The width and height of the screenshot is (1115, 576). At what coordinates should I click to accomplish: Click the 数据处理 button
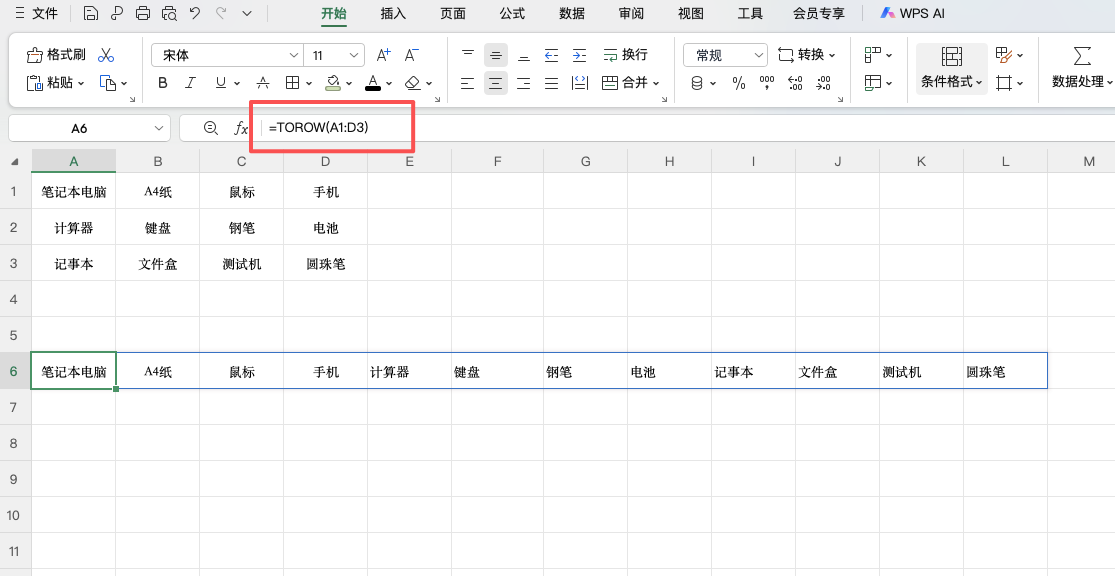click(1079, 68)
